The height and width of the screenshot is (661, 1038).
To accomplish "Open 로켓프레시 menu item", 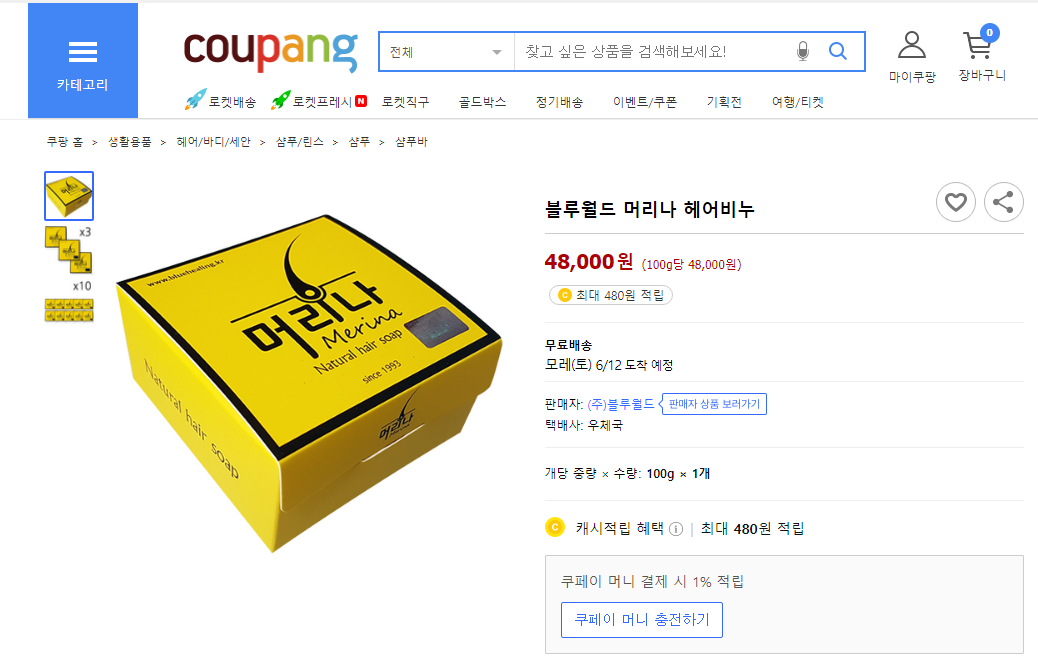I will pos(319,101).
